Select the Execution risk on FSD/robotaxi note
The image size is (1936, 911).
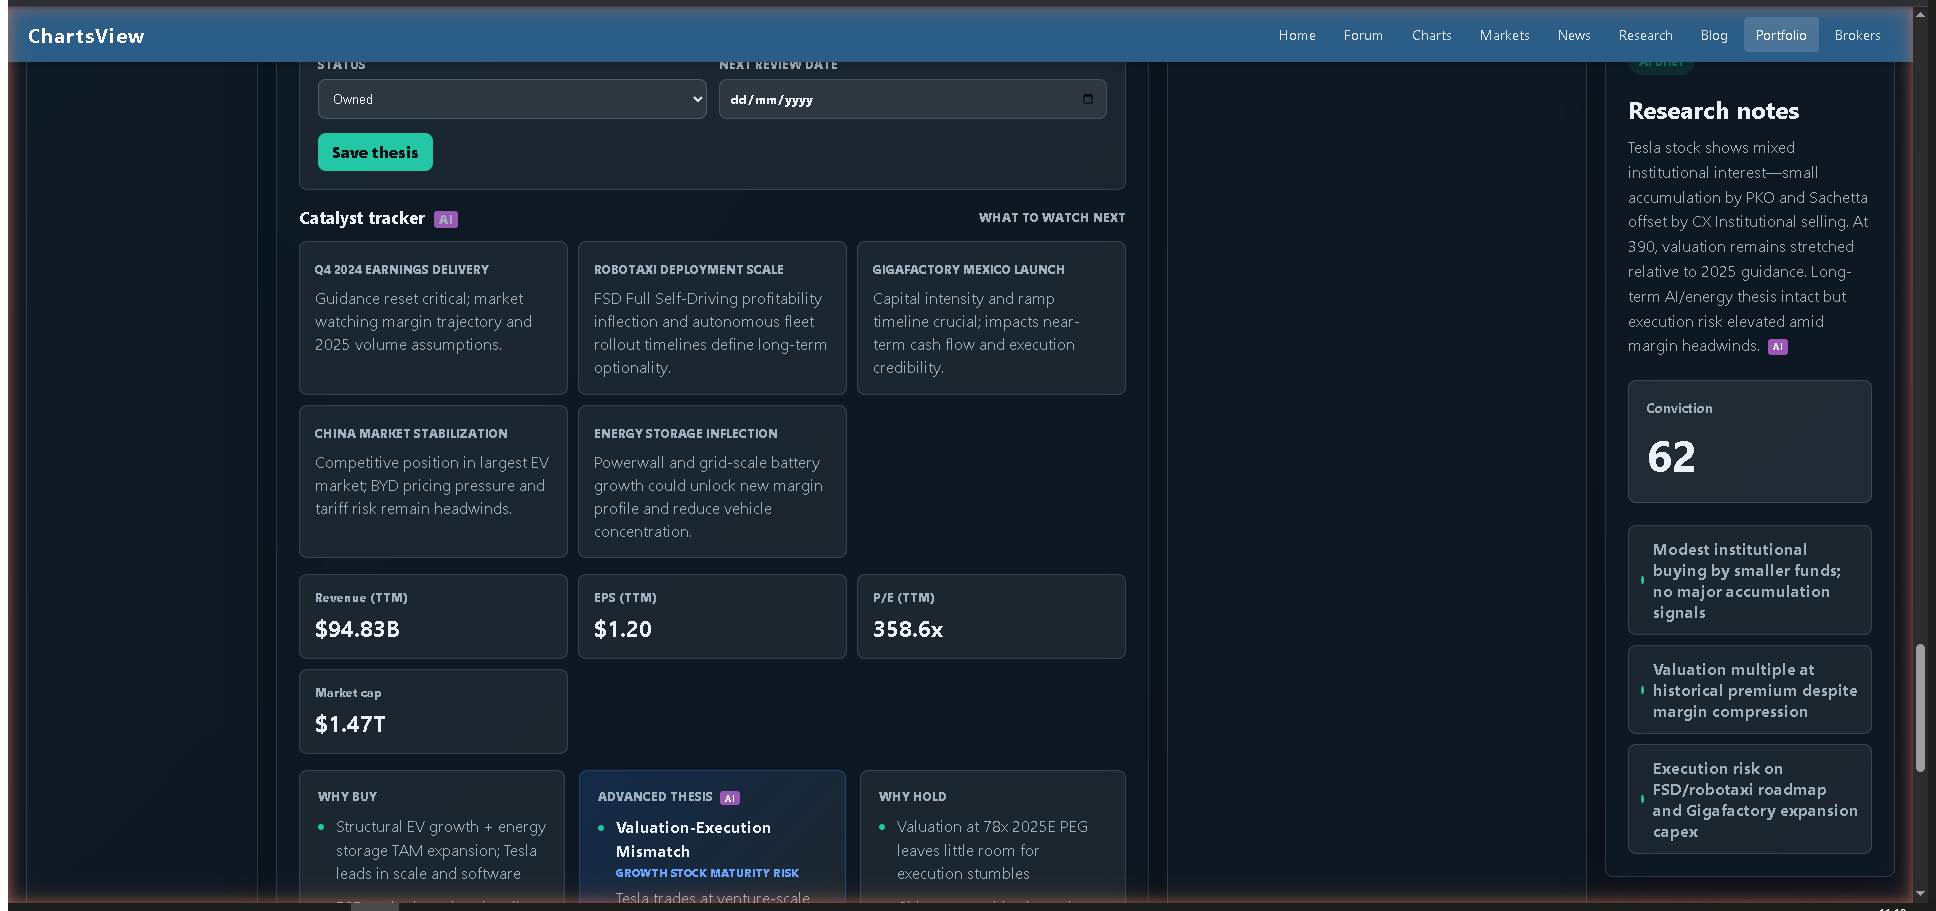[x=1749, y=799]
